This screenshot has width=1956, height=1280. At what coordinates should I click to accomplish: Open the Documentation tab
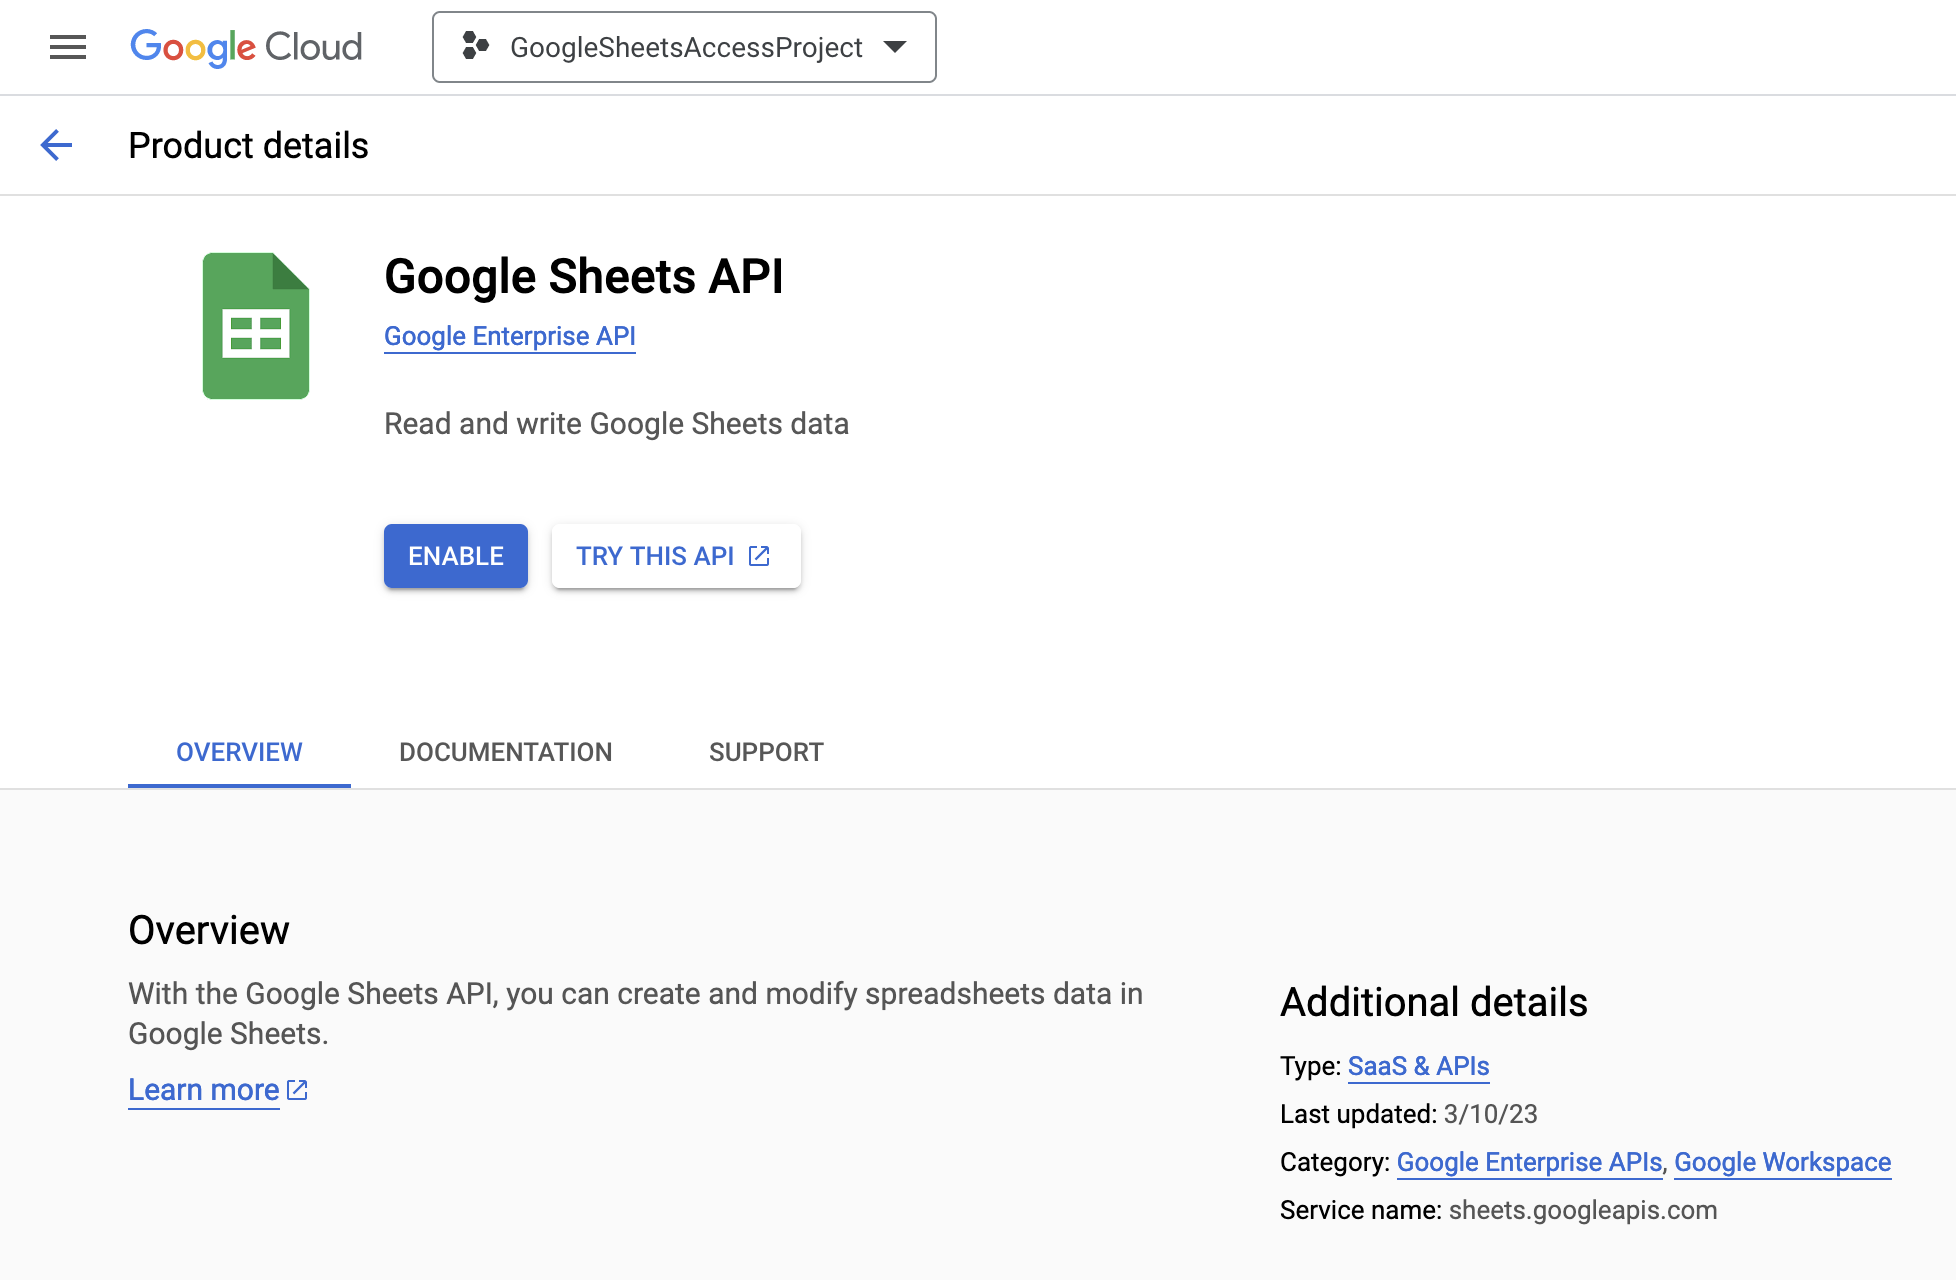[x=506, y=752]
